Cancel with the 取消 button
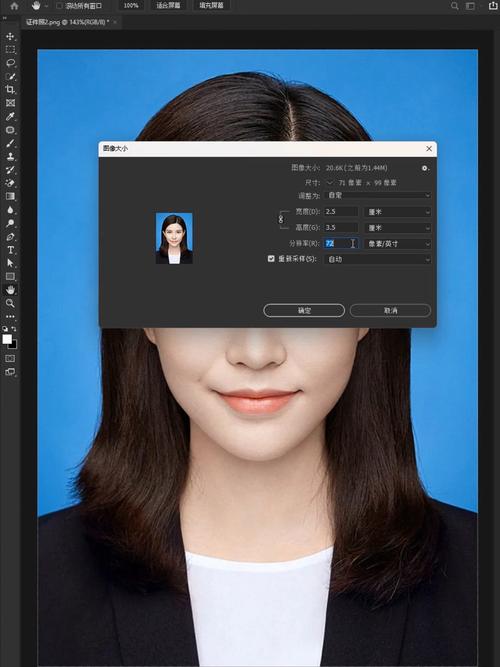This screenshot has height=667, width=500. tap(390, 311)
